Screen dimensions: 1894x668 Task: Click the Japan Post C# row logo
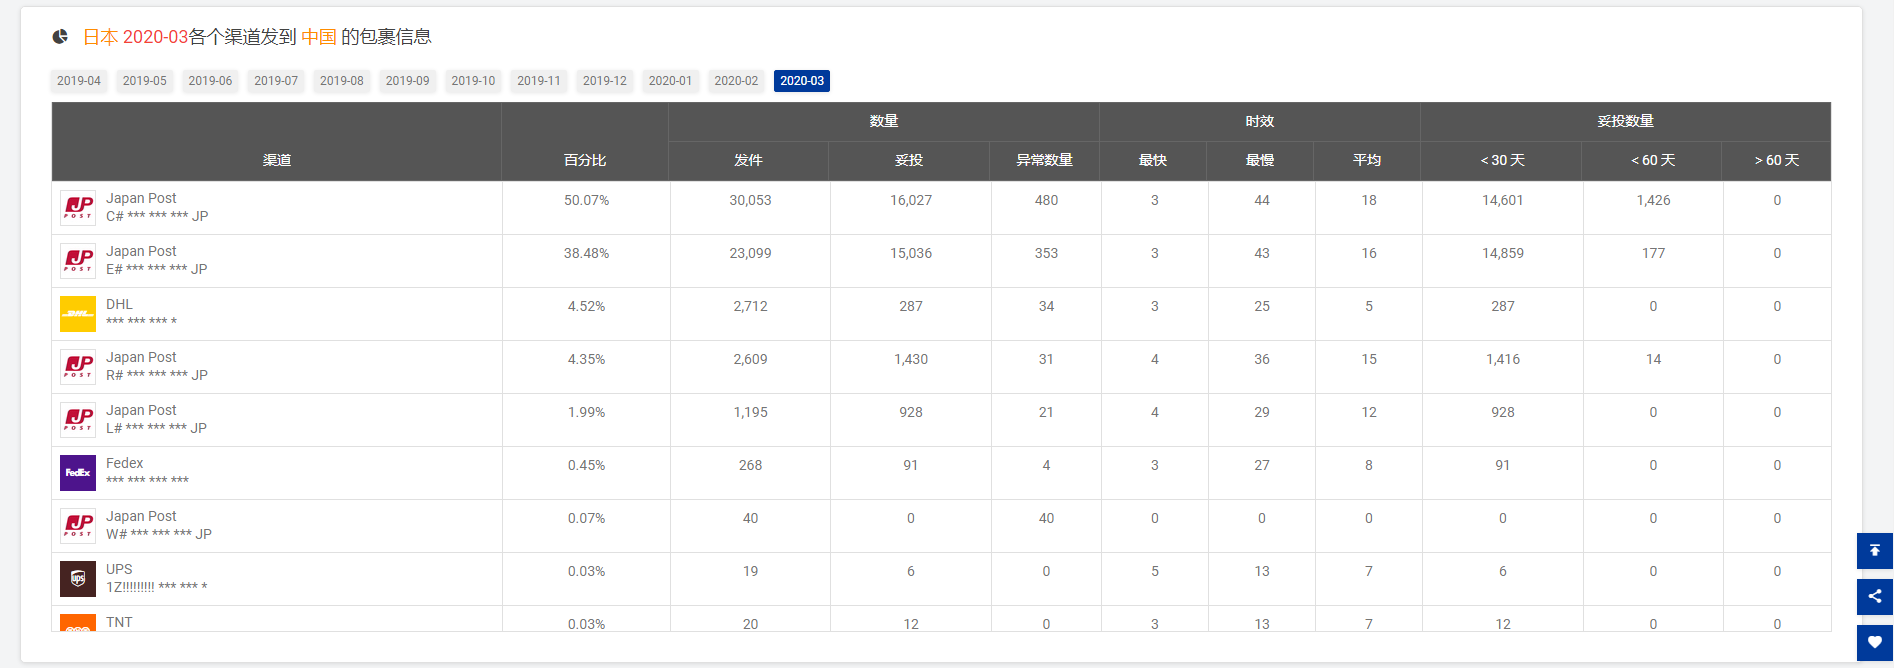(78, 208)
